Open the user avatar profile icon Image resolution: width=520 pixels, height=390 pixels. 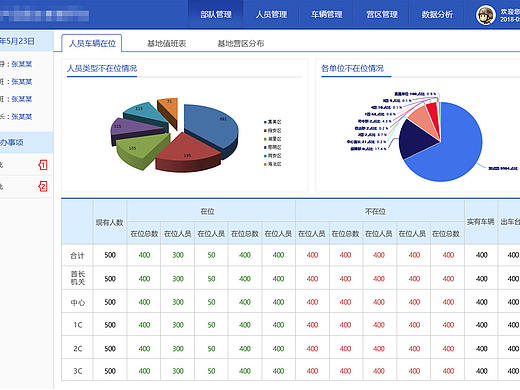pyautogui.click(x=485, y=15)
